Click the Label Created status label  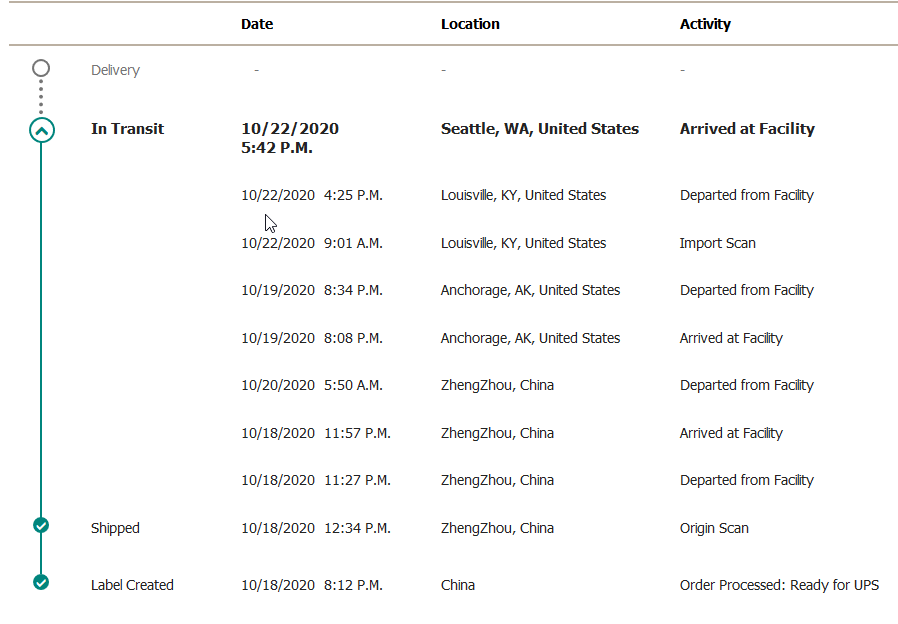pos(132,585)
